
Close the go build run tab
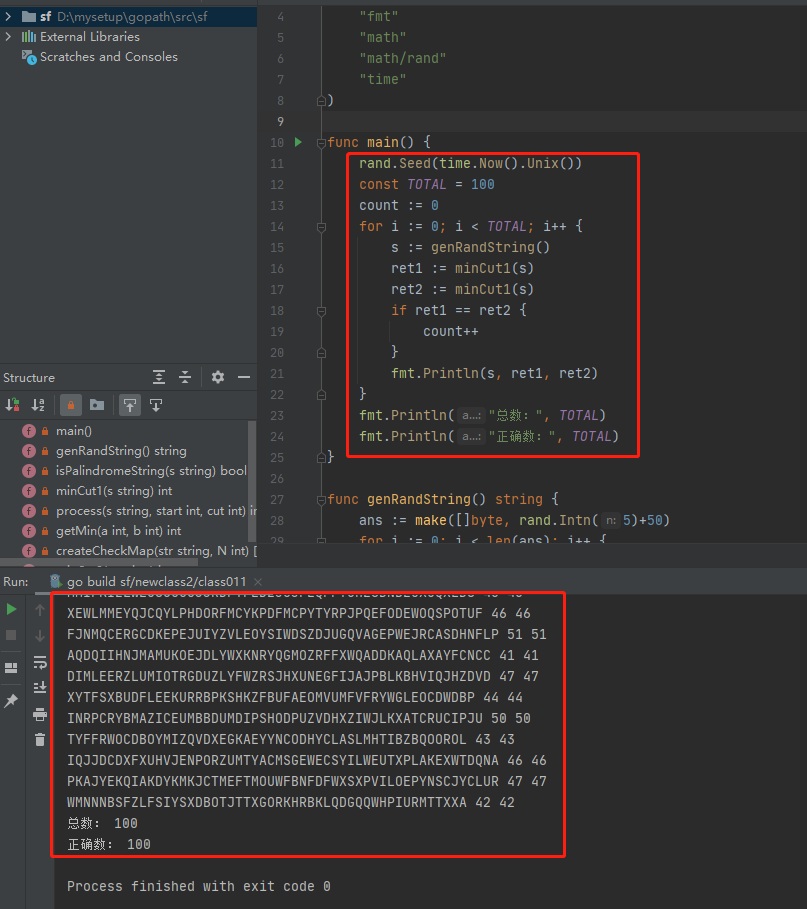258,581
